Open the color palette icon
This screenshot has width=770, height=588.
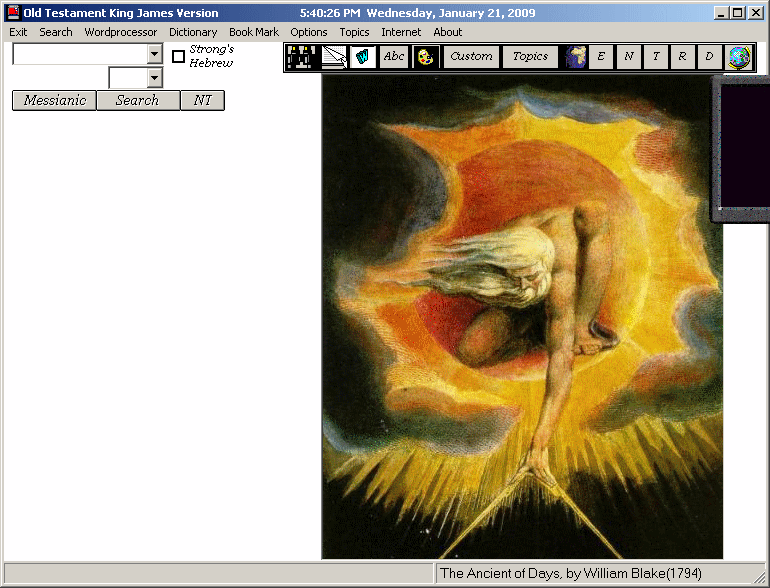point(425,57)
